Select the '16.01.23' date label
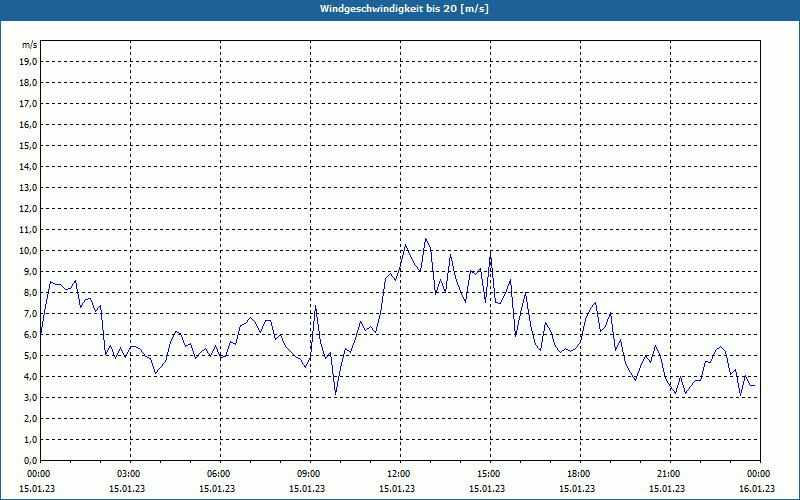 (x=757, y=489)
